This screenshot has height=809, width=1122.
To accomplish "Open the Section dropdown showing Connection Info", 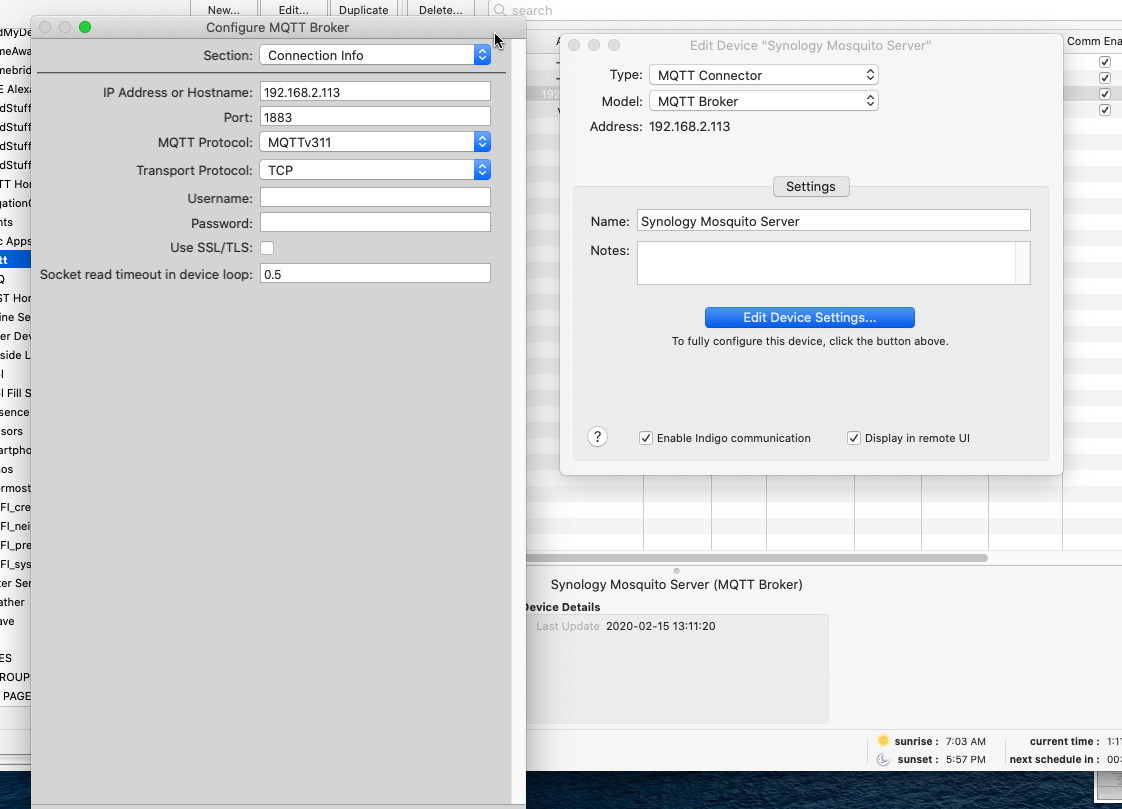I will (375, 55).
